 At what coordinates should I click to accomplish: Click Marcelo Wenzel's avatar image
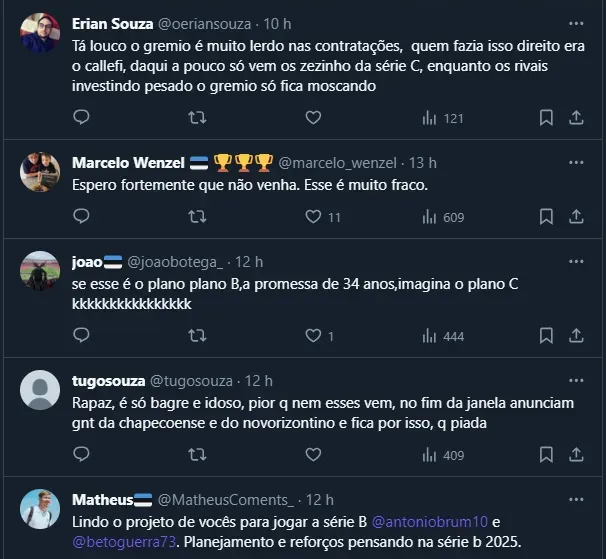pyautogui.click(x=40, y=172)
